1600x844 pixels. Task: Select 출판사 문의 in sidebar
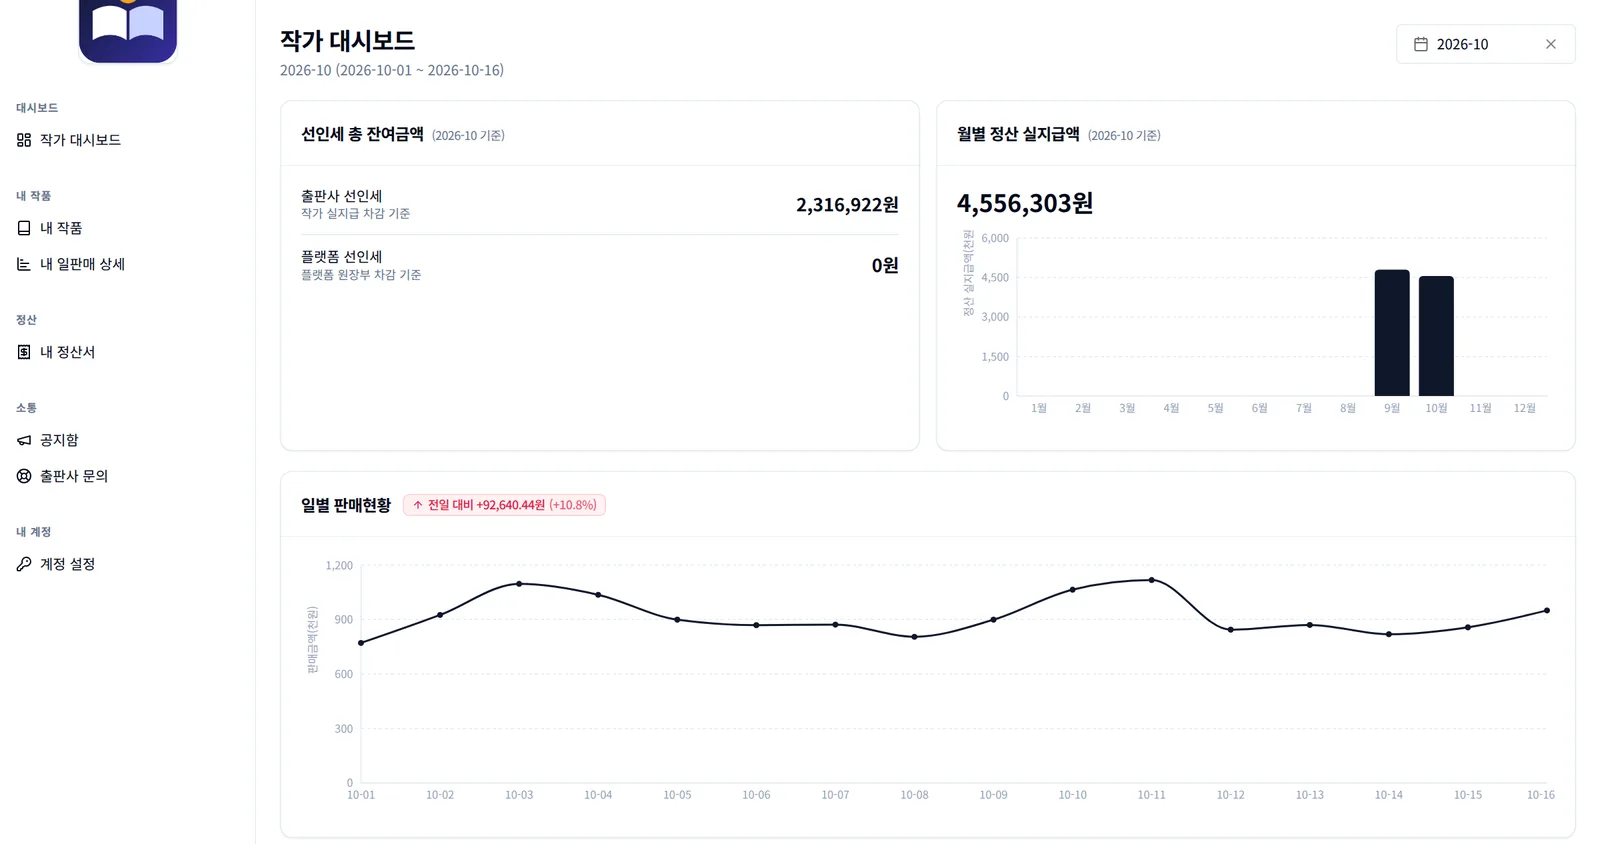click(128, 476)
